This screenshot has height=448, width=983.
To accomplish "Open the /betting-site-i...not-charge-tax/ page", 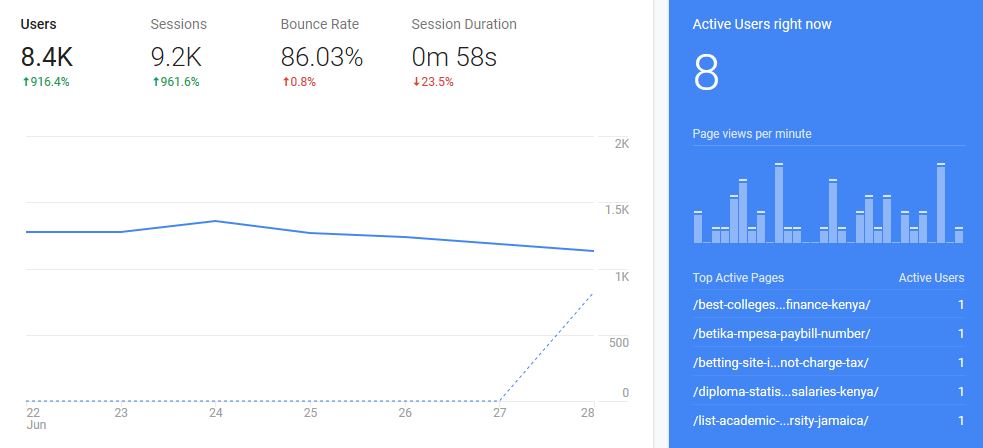I will [x=780, y=362].
